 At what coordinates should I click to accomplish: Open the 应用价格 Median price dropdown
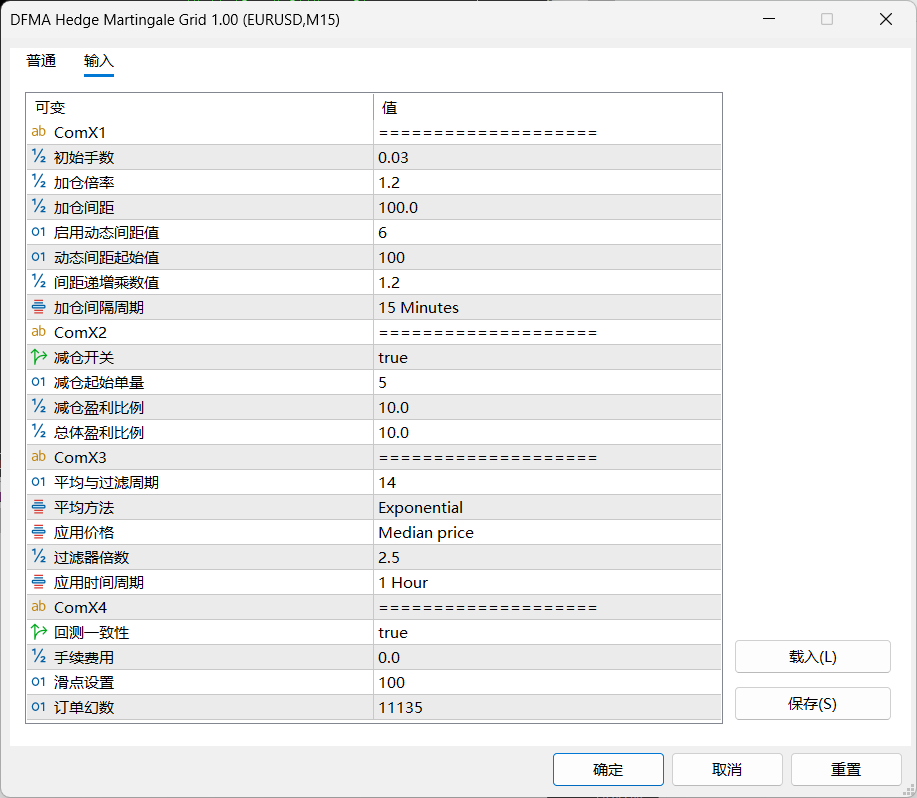[547, 533]
